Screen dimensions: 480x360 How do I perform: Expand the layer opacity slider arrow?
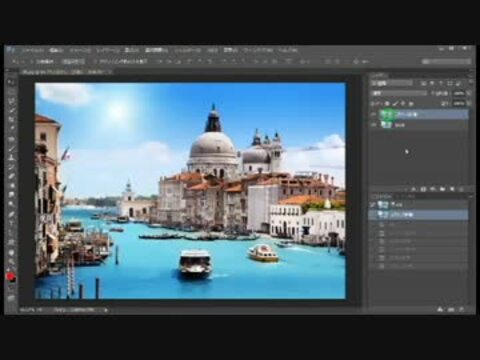click(469, 94)
